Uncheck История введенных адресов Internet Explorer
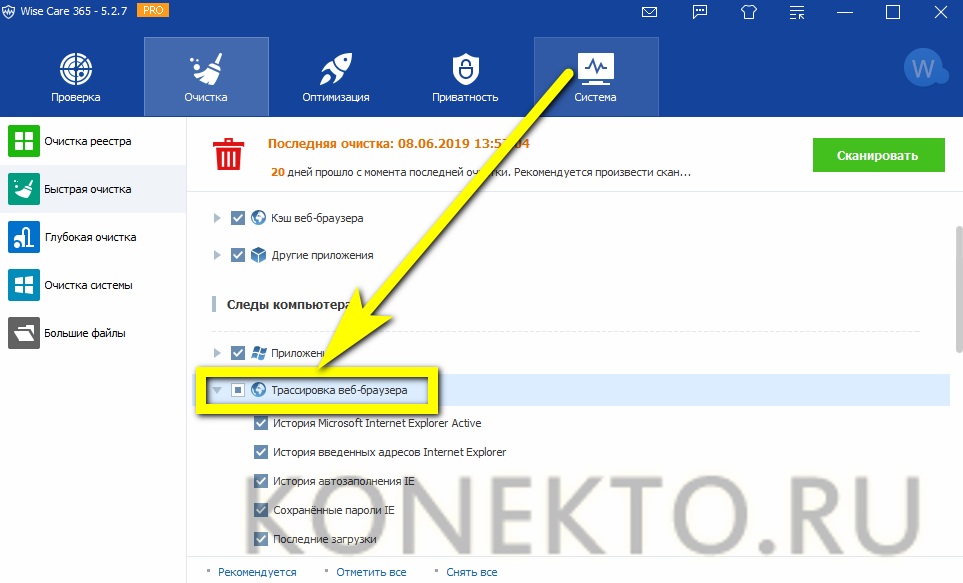963x583 pixels. (261, 452)
